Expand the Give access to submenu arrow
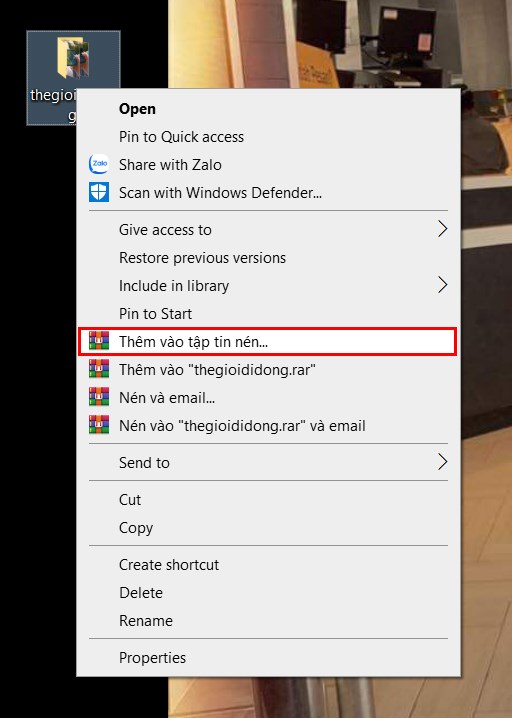This screenshot has width=512, height=718. pos(442,229)
